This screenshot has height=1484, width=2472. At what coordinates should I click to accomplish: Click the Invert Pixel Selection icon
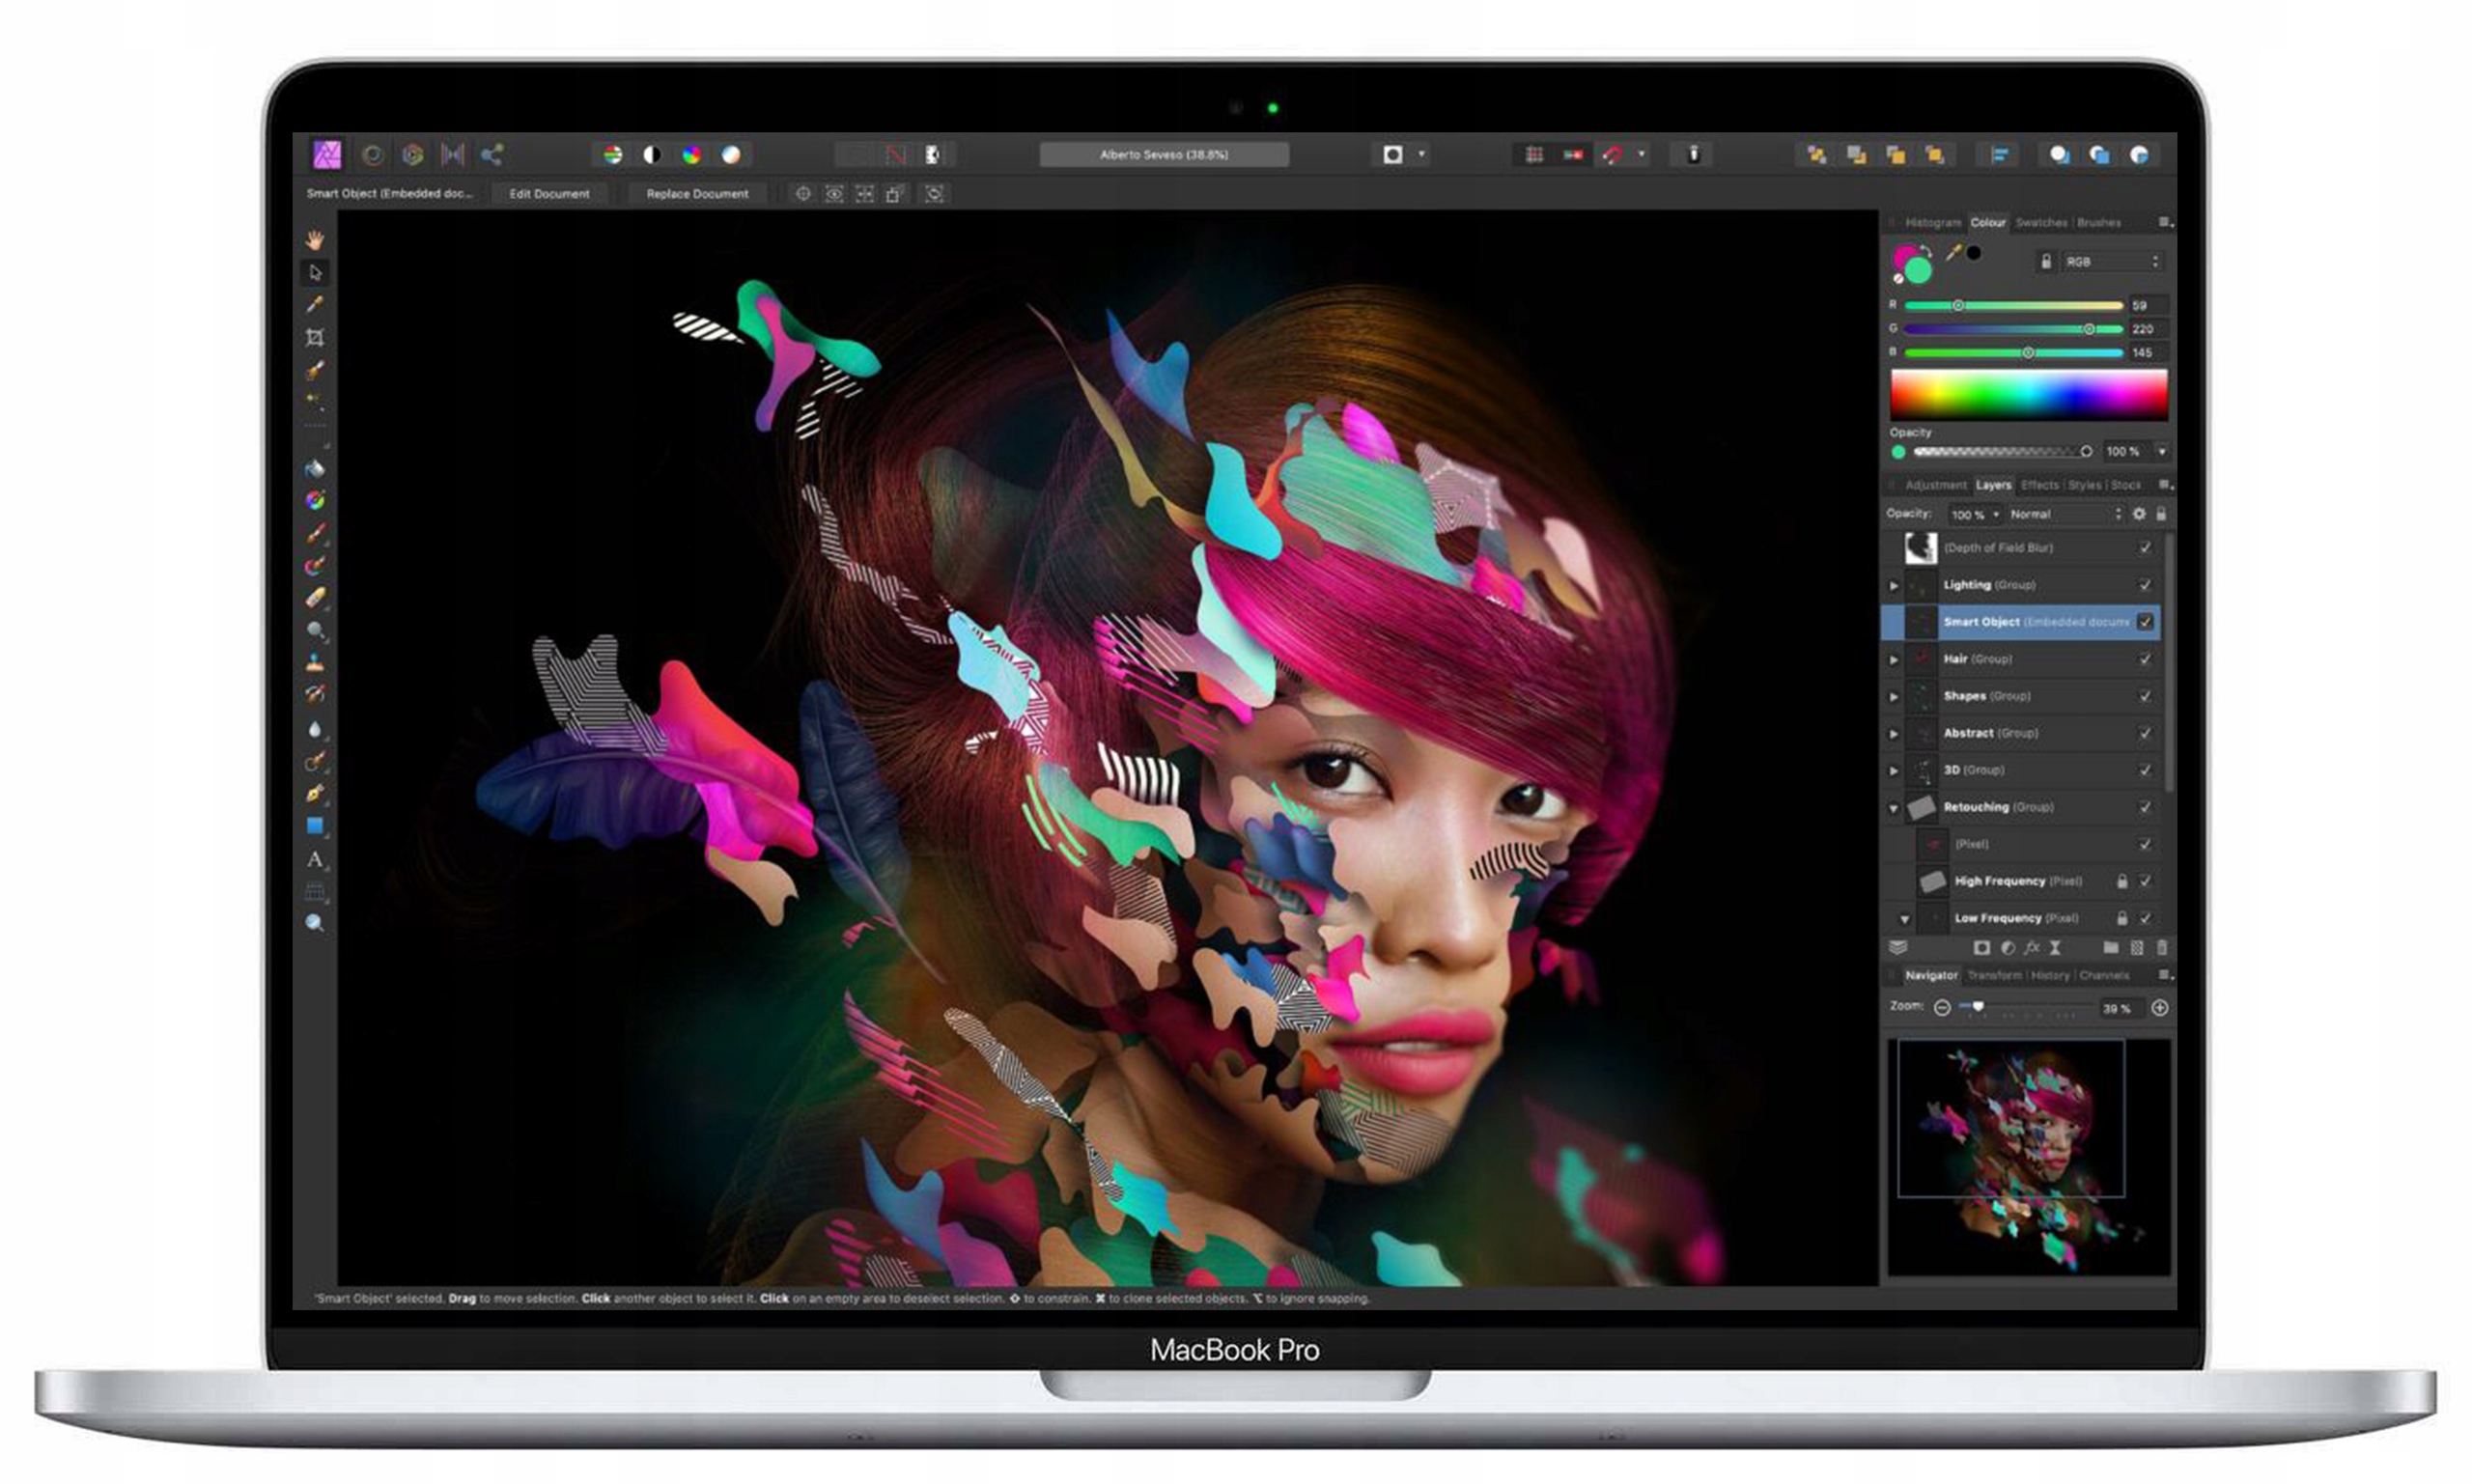click(932, 154)
